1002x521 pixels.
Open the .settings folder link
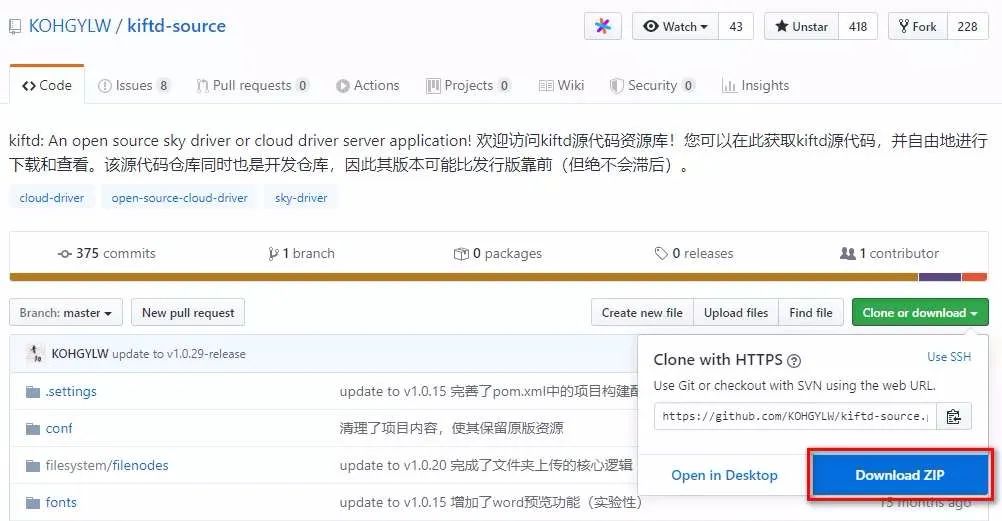tap(70, 391)
